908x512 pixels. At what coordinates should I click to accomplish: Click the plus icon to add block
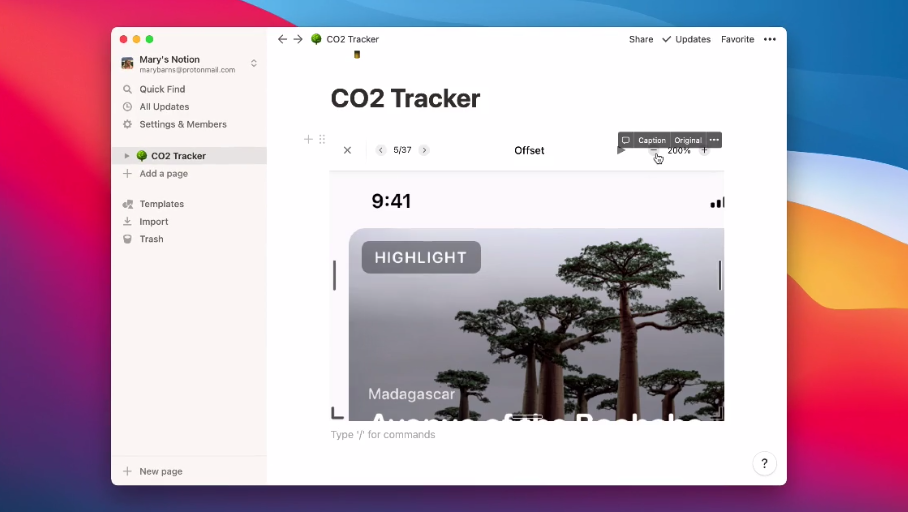pyautogui.click(x=308, y=139)
